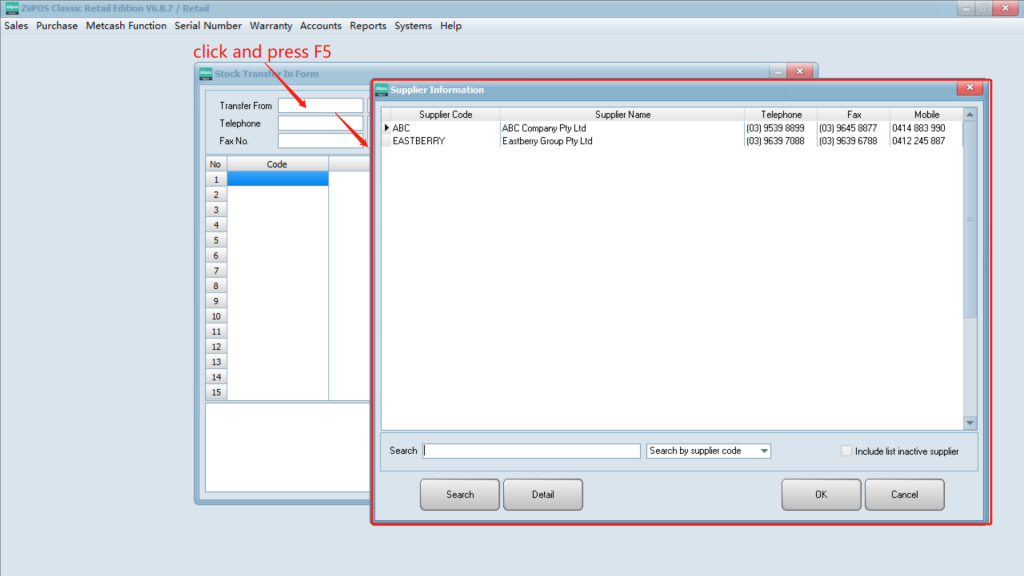Click the Cancel button
The image size is (1024, 576).
click(904, 494)
